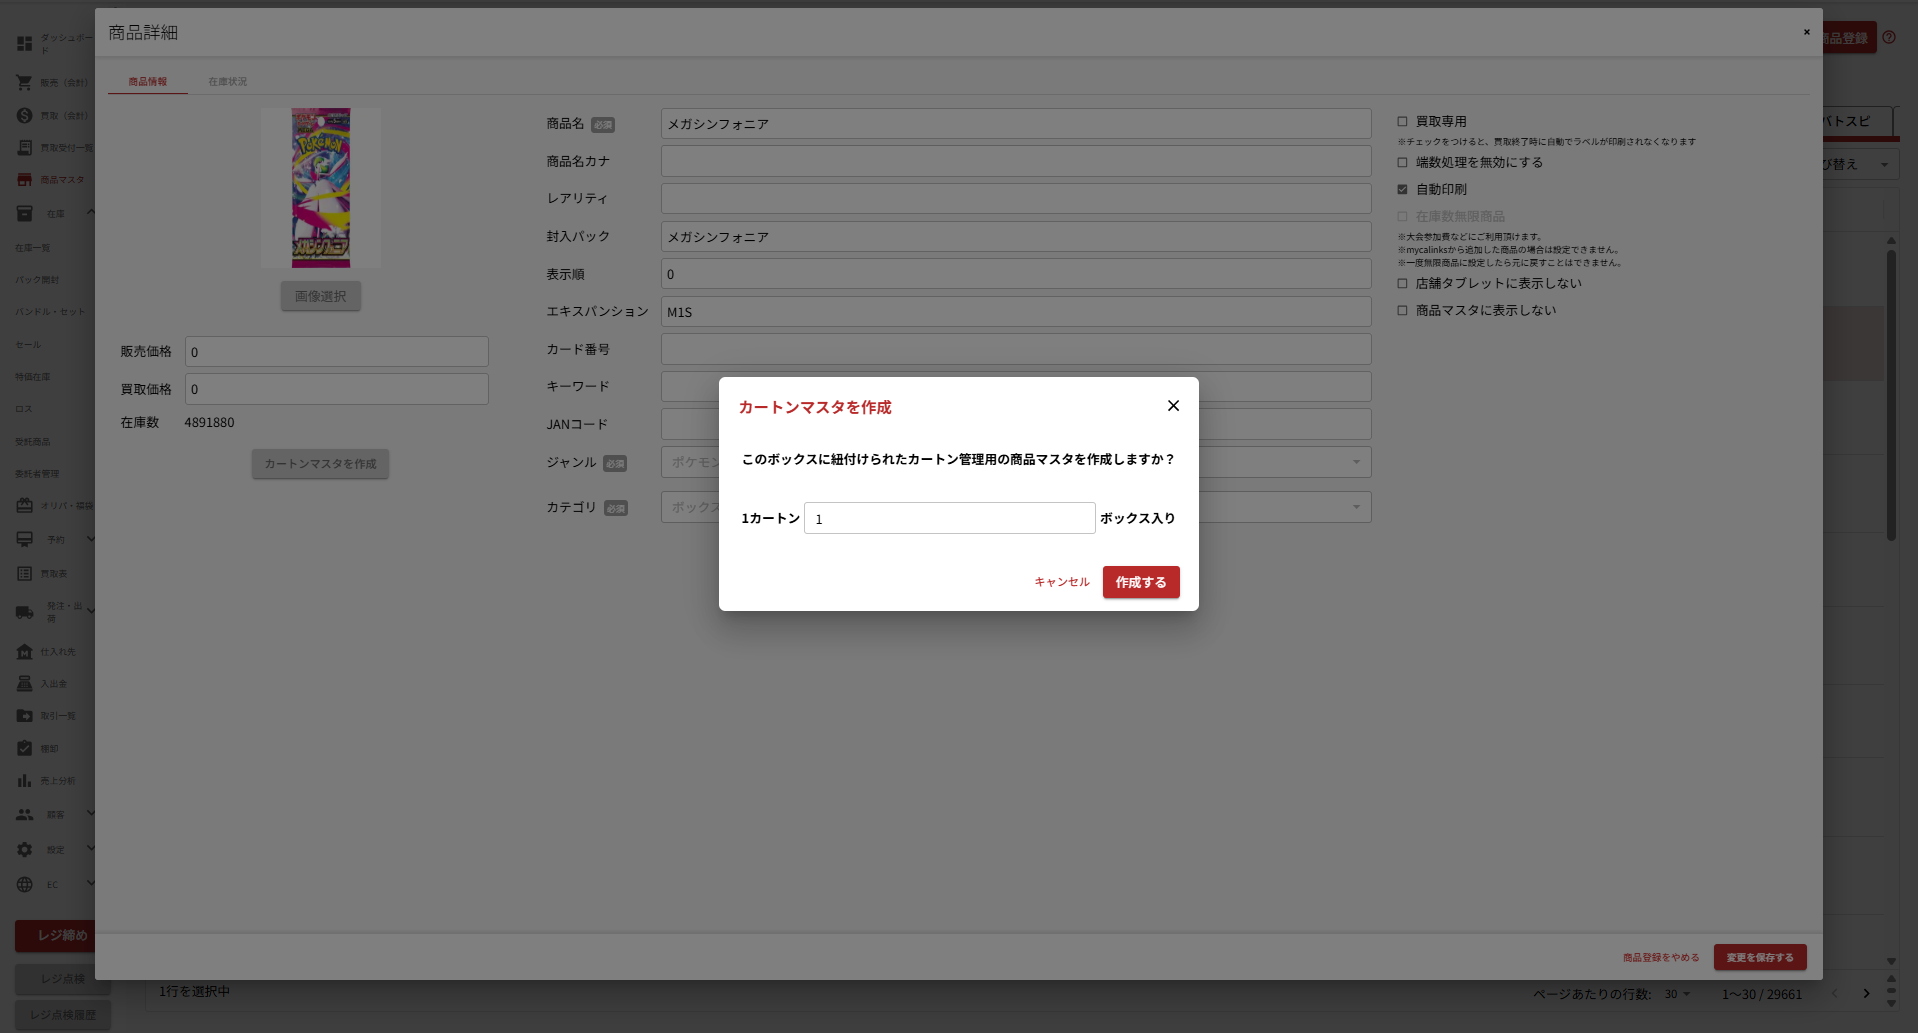Open 買取（会計） from the sidebar icon
1918x1033 pixels.
tap(24, 115)
